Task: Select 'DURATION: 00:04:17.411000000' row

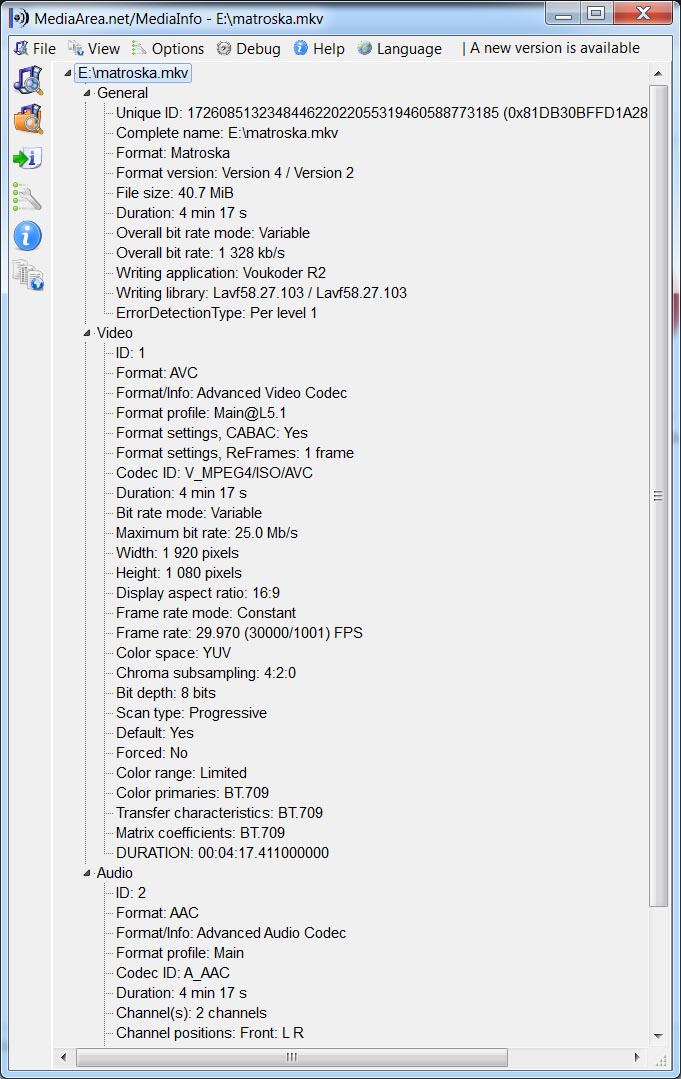Action: pos(222,853)
